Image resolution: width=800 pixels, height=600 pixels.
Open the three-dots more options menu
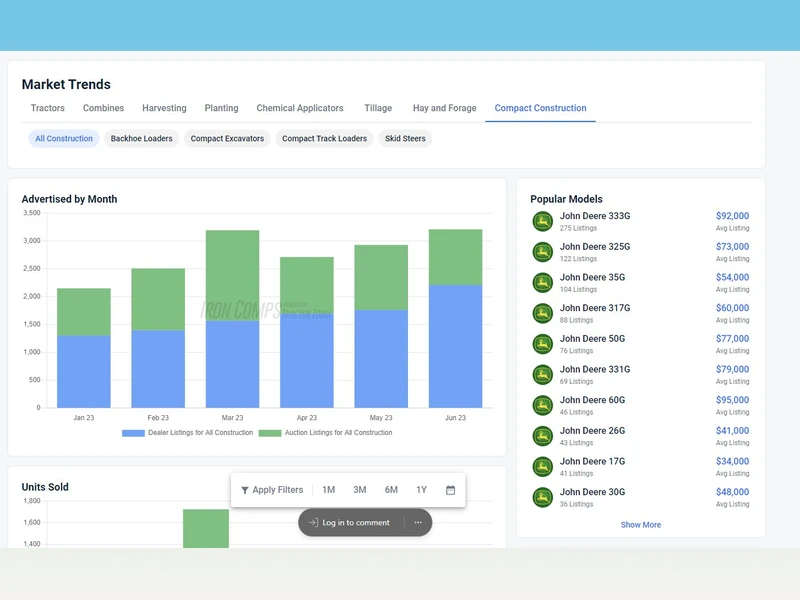(x=418, y=522)
